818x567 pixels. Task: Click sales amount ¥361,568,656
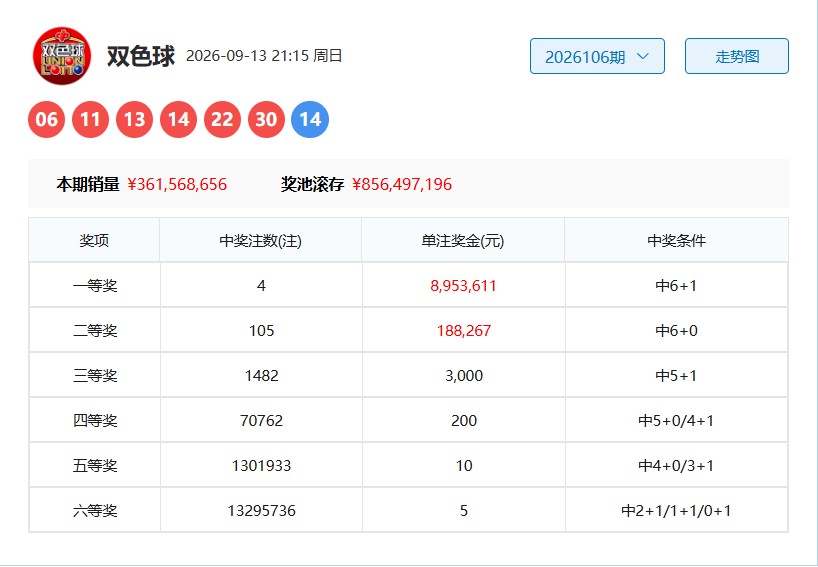[x=177, y=184]
